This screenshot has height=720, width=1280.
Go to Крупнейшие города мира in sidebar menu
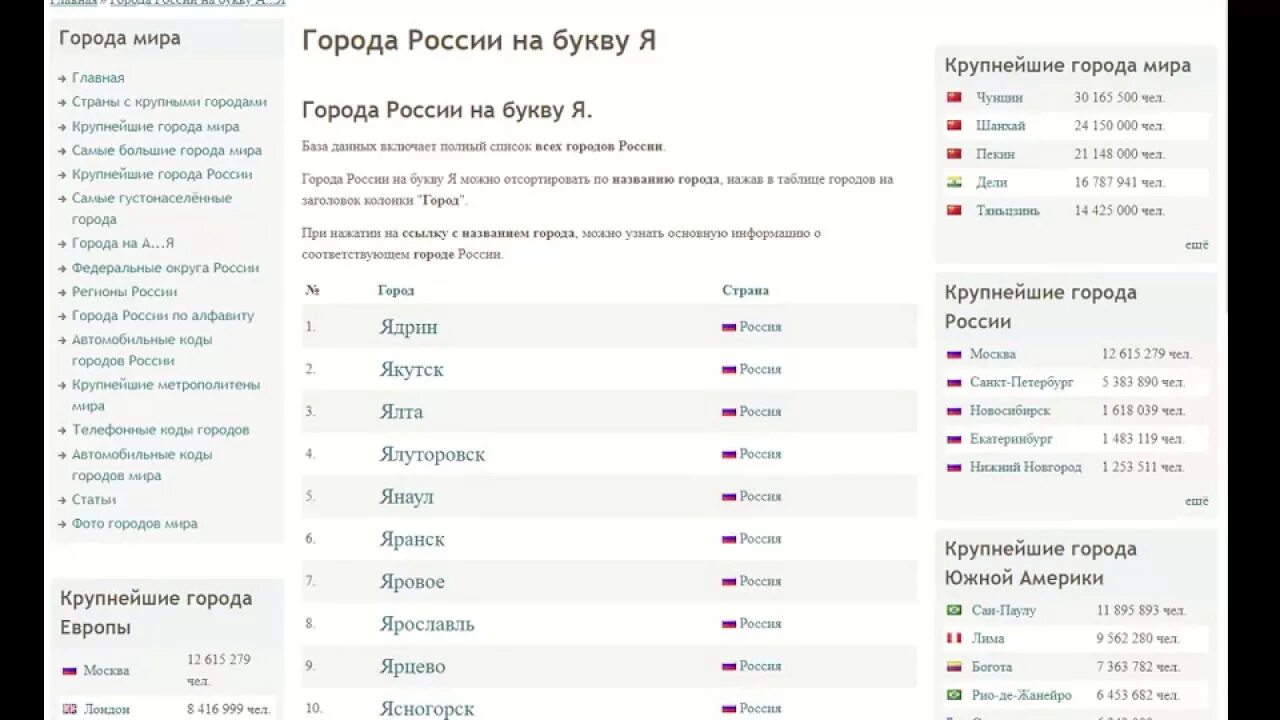click(155, 127)
